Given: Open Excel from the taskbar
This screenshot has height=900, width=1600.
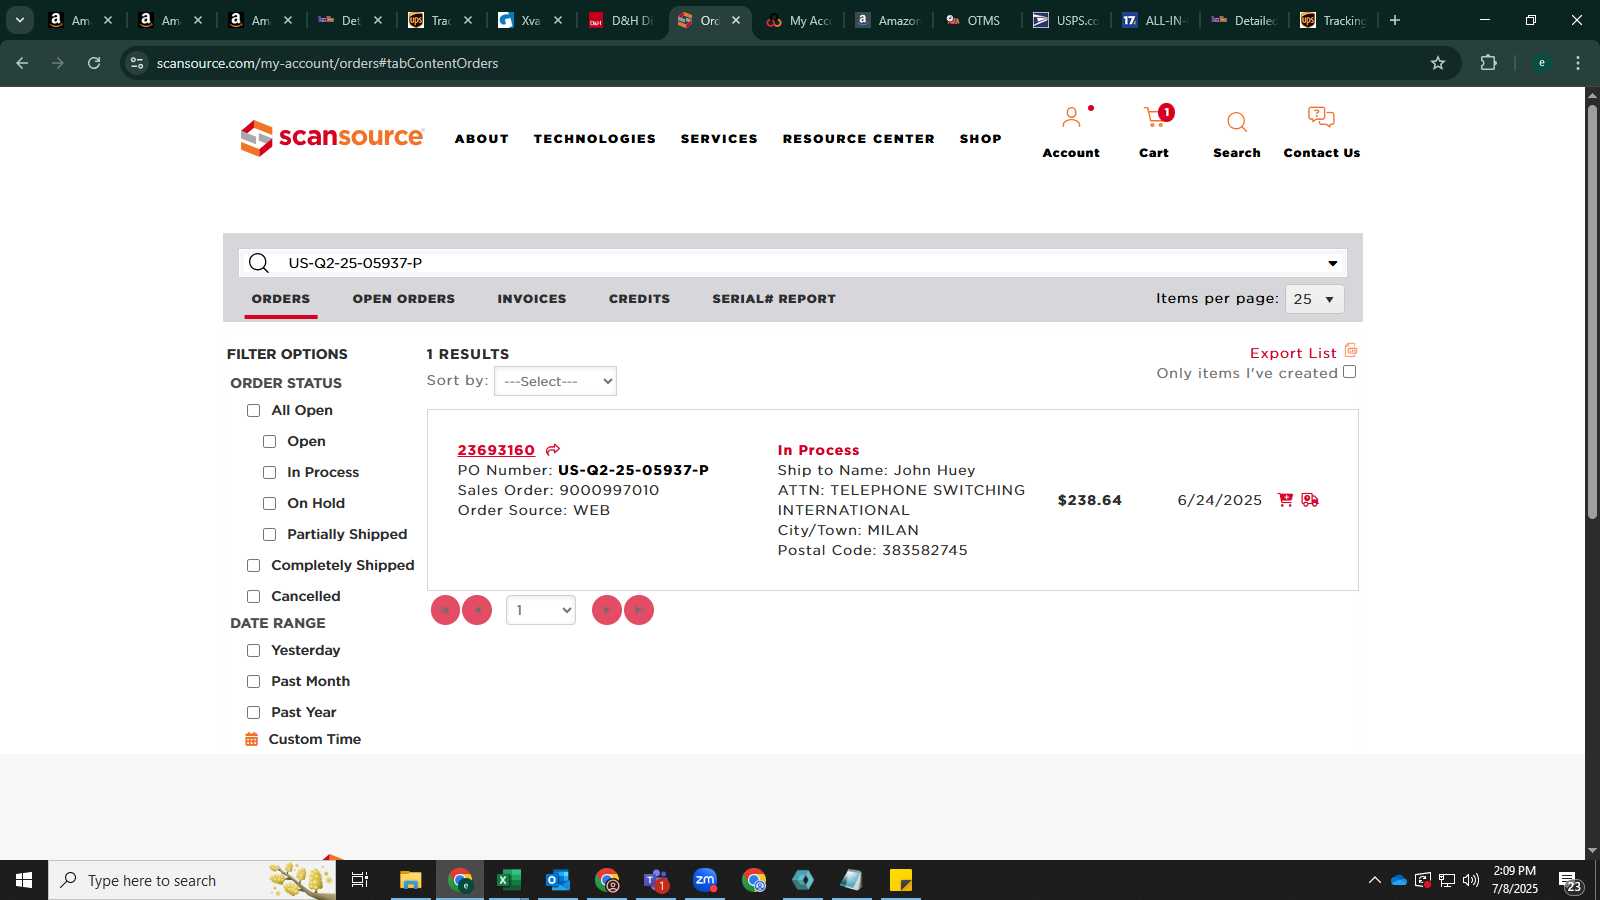Looking at the screenshot, I should tap(509, 880).
